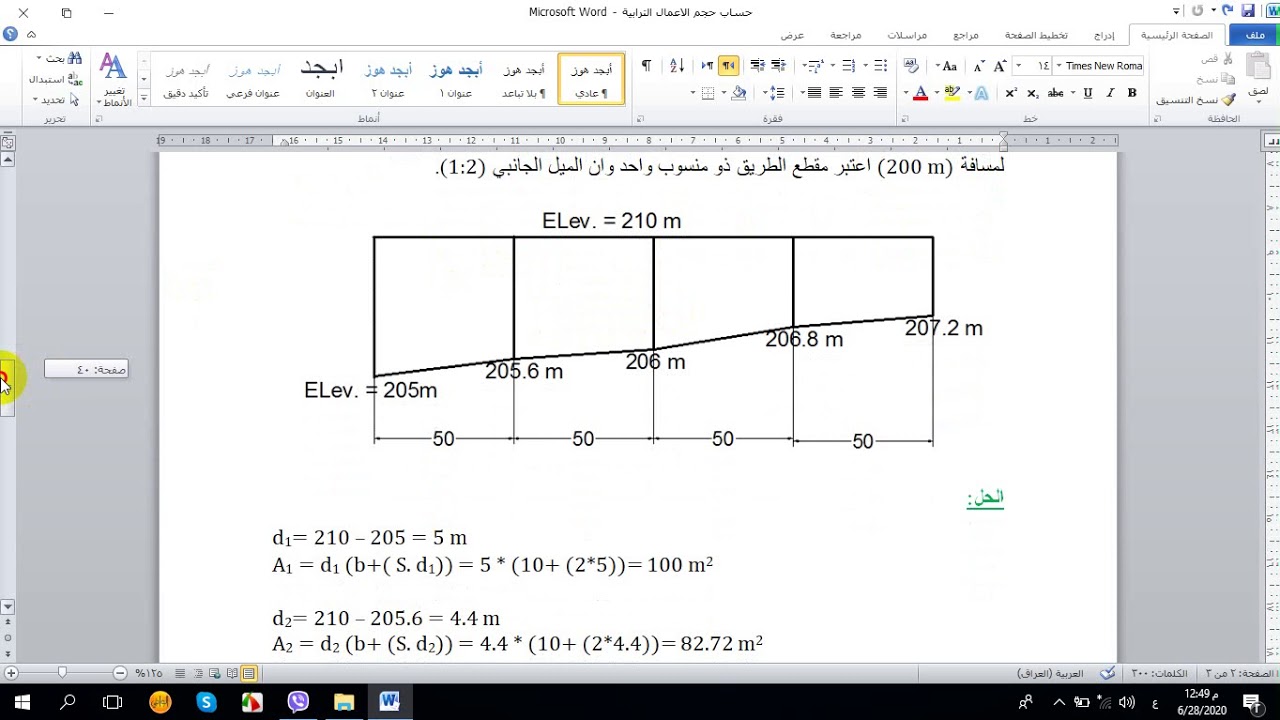Expand the styles gallery More arrow
Screen dimensions: 1280x720
pos(144,97)
